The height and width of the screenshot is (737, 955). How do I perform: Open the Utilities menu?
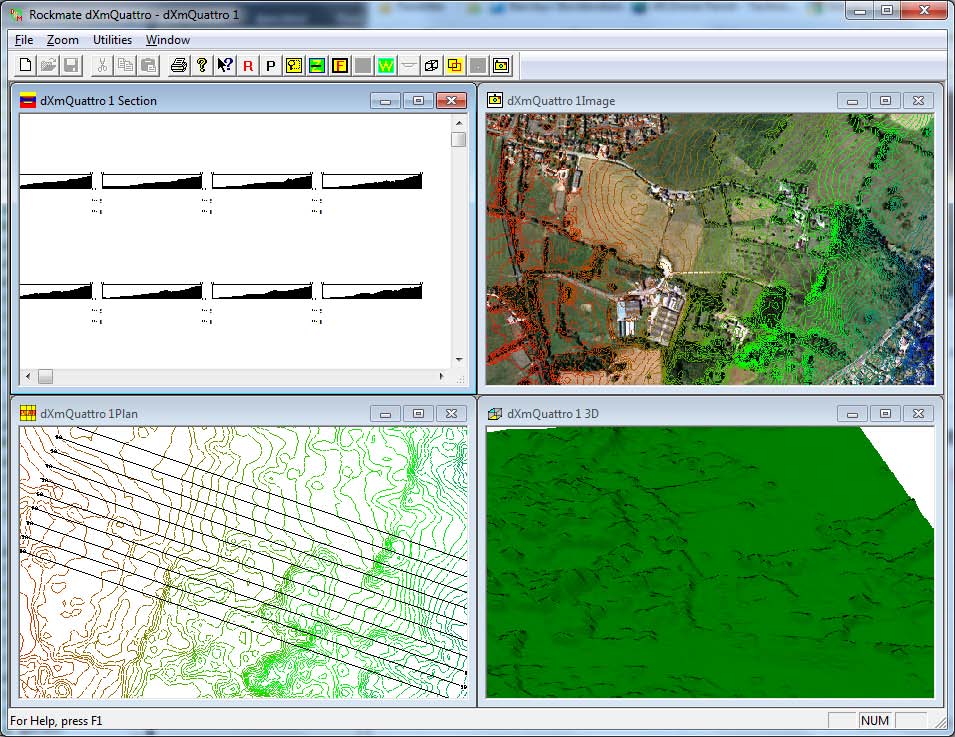[112, 40]
